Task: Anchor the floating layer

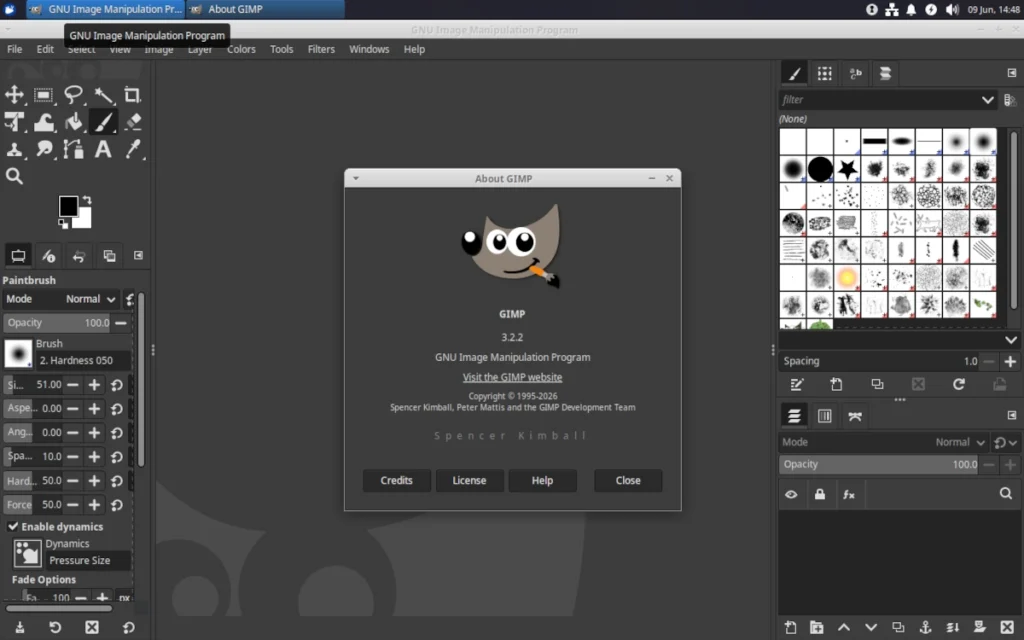Action: (925, 628)
